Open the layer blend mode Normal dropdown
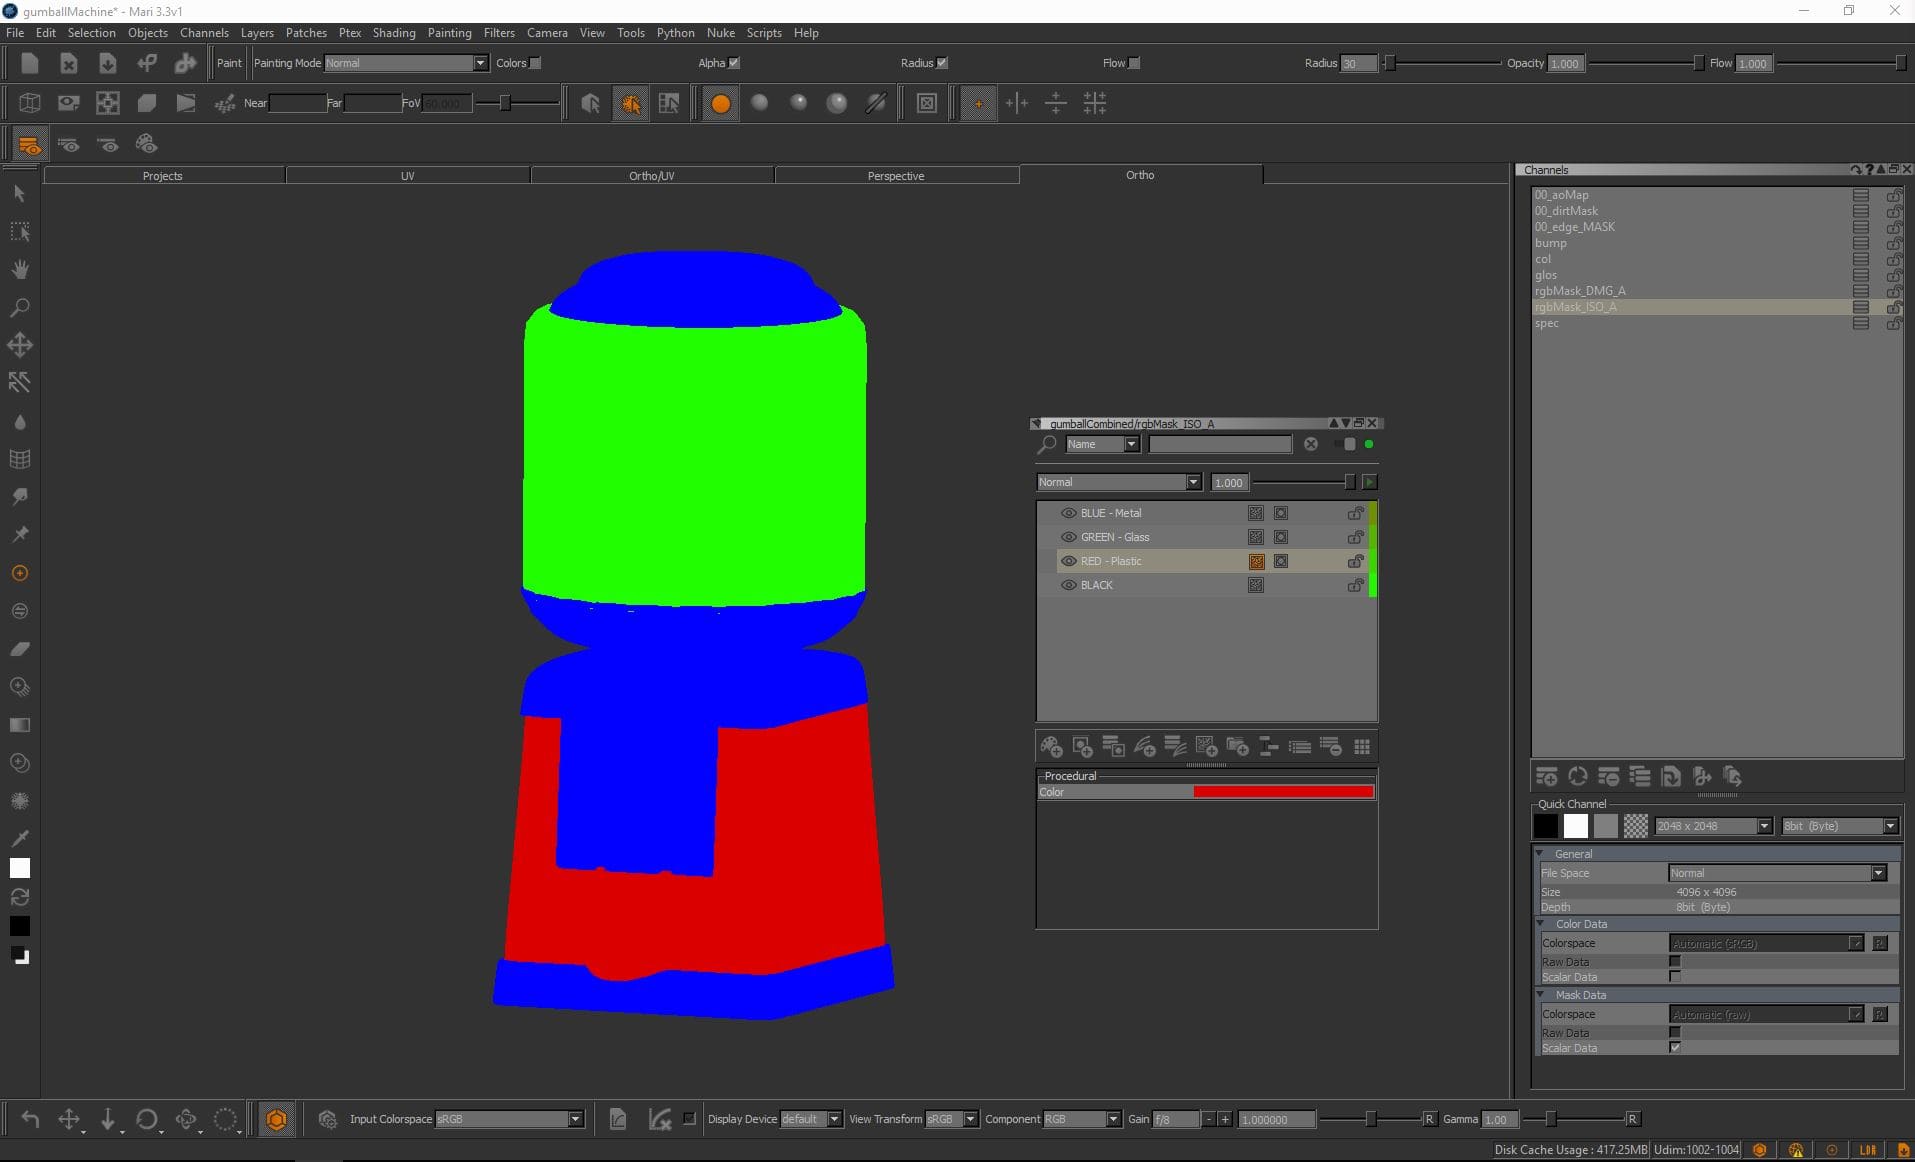 tap(1118, 482)
